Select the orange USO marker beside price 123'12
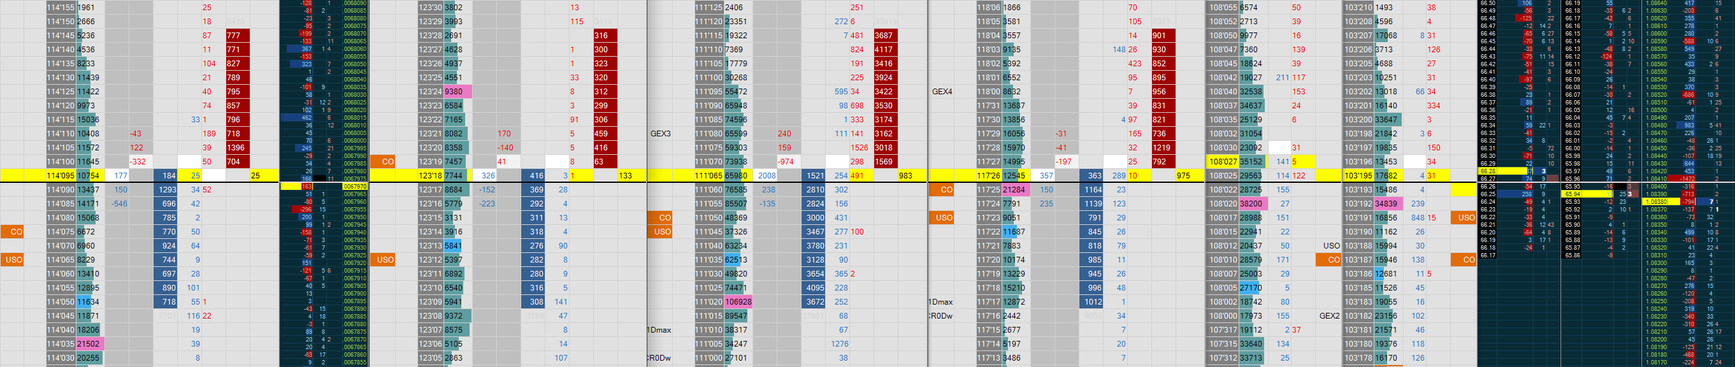 385,259
